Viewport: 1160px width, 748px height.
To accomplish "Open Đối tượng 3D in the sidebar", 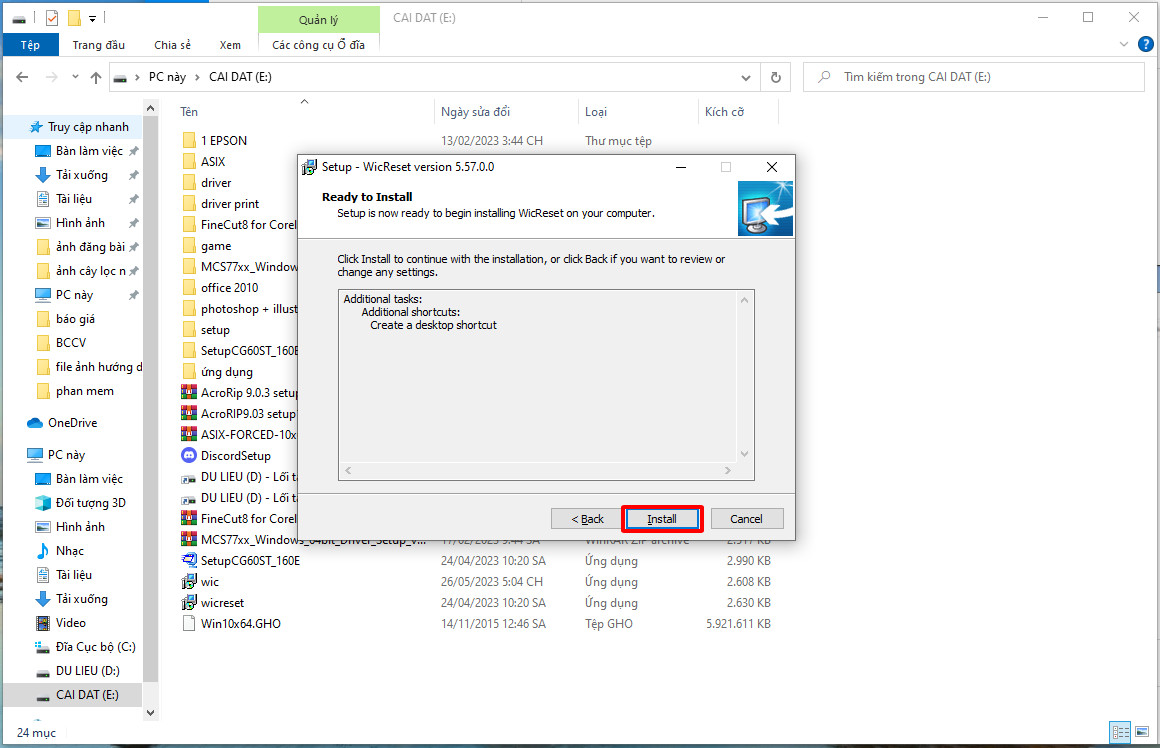I will (x=90, y=503).
